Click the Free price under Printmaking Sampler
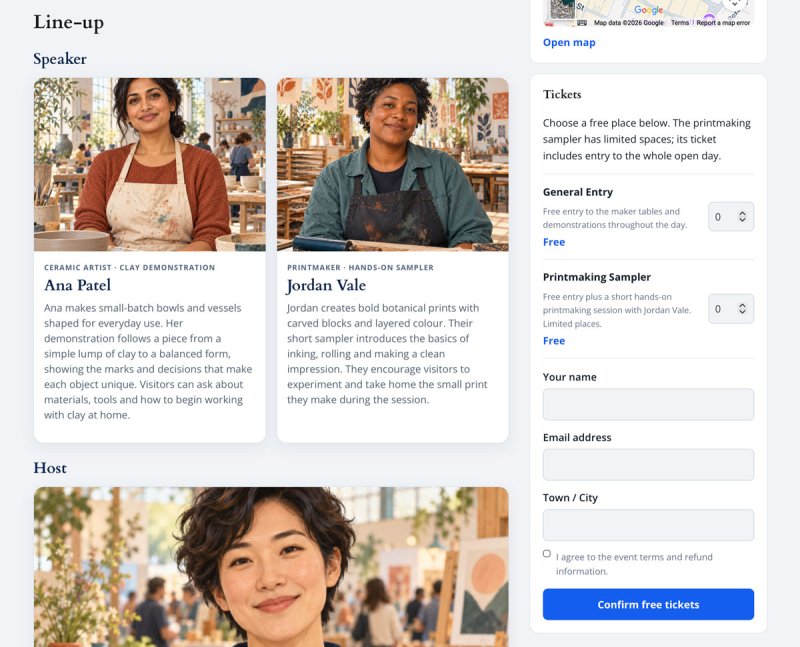Image resolution: width=800 pixels, height=647 pixels. point(554,340)
